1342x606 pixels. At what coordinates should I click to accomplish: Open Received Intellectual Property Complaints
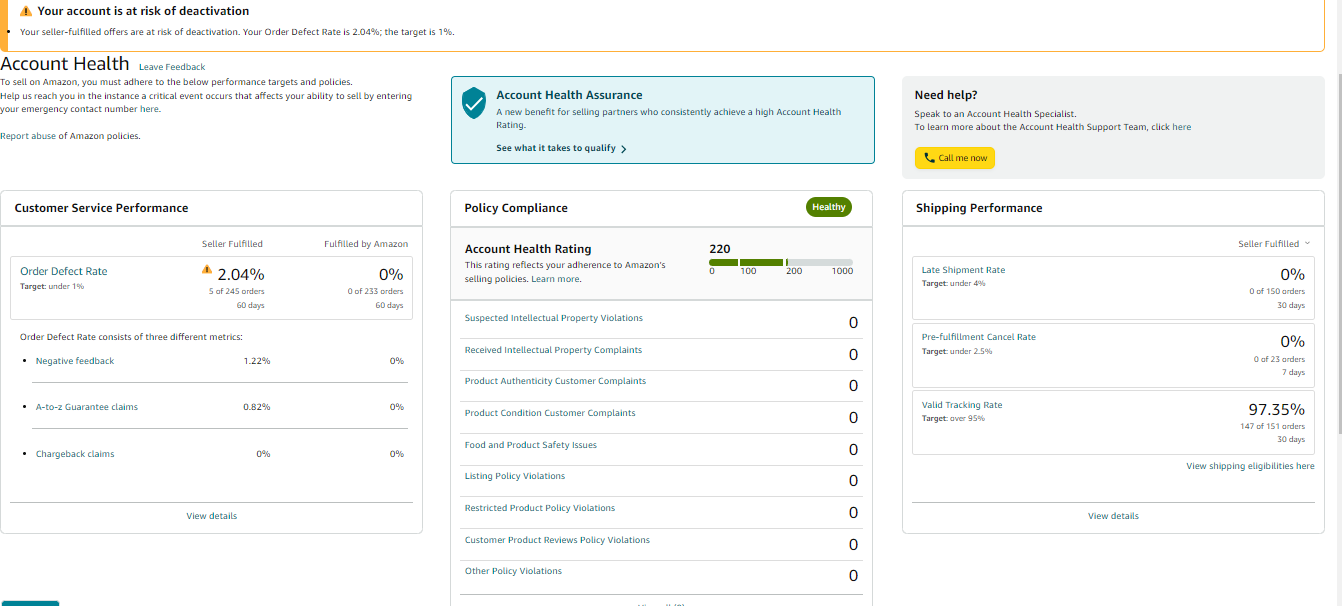[x=553, y=350]
